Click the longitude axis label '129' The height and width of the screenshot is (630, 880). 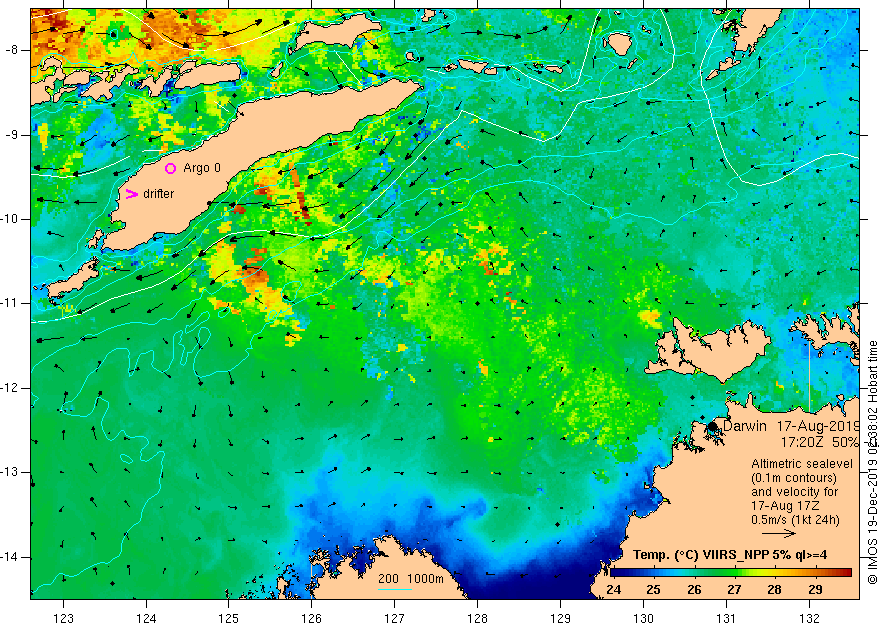560,618
